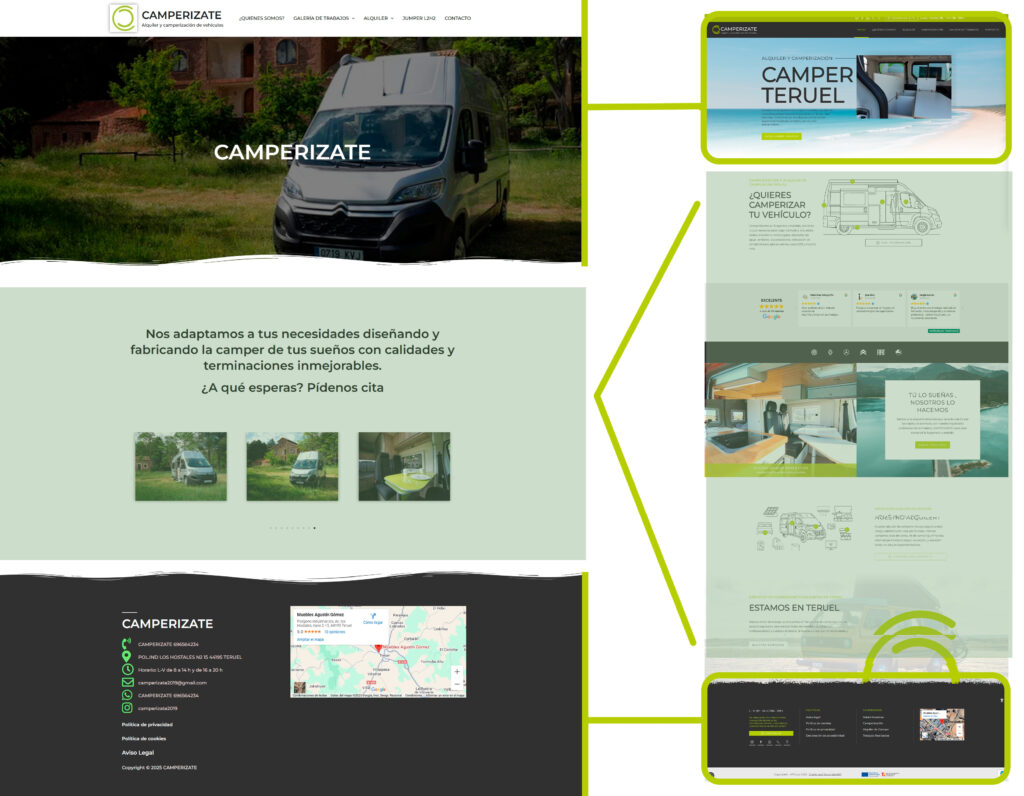Click the Google reviews rating badge
This screenshot has height=796, width=1024.
click(771, 309)
